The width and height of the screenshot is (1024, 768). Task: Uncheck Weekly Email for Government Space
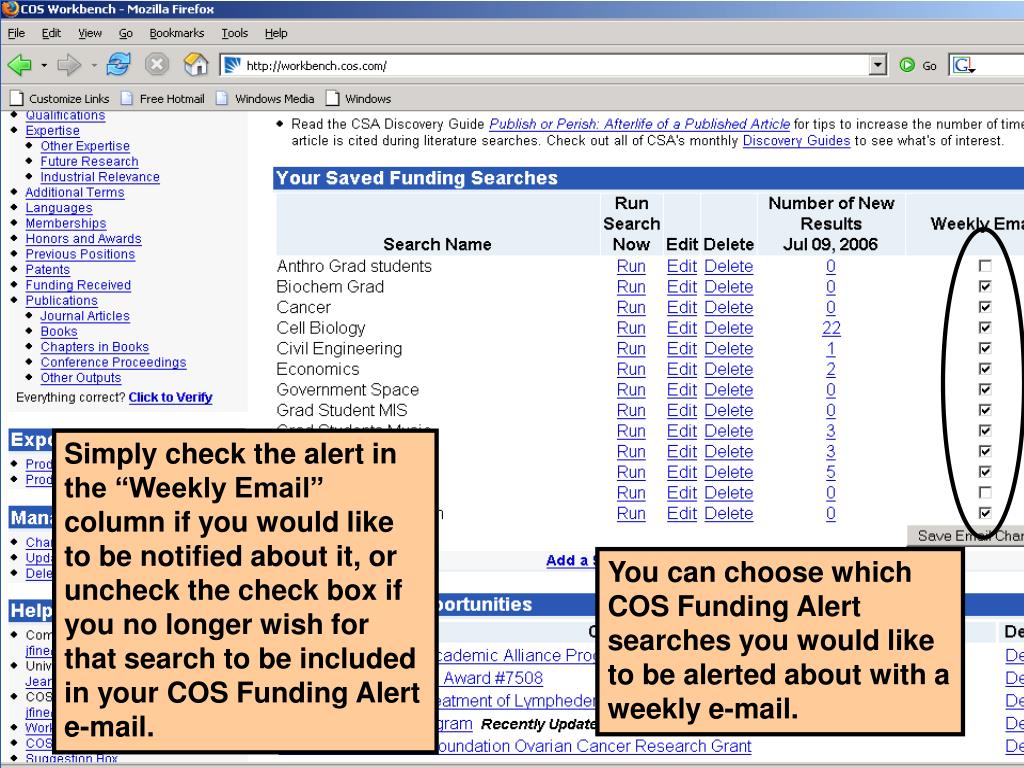[x=985, y=389]
